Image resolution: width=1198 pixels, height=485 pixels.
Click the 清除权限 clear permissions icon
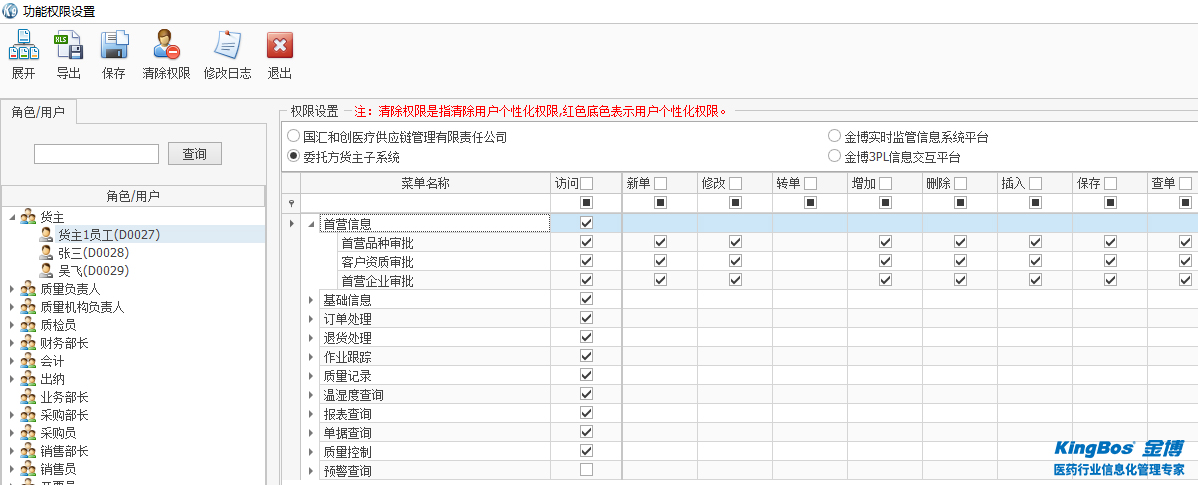tap(166, 46)
